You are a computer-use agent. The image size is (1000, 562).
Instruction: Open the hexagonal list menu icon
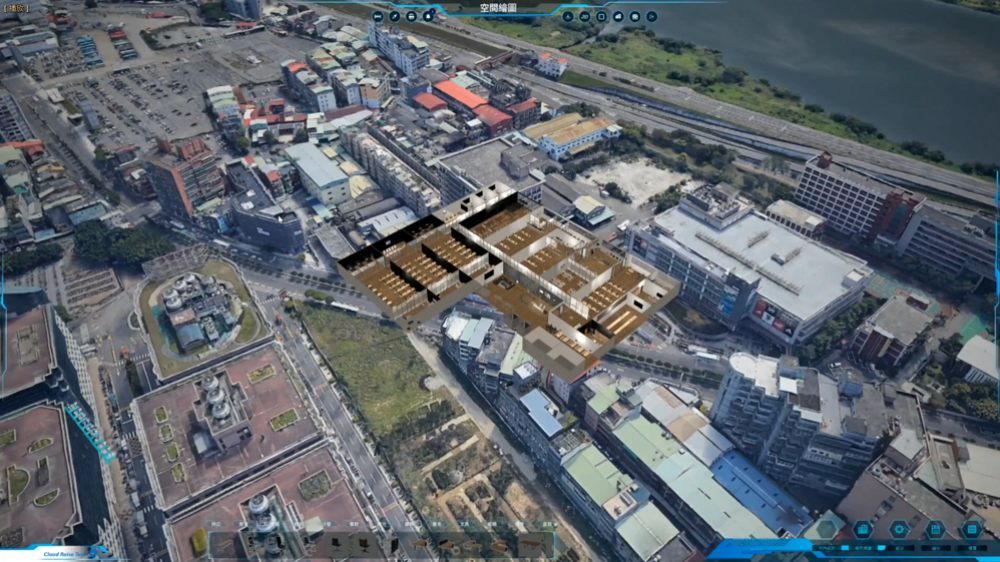[x=971, y=530]
